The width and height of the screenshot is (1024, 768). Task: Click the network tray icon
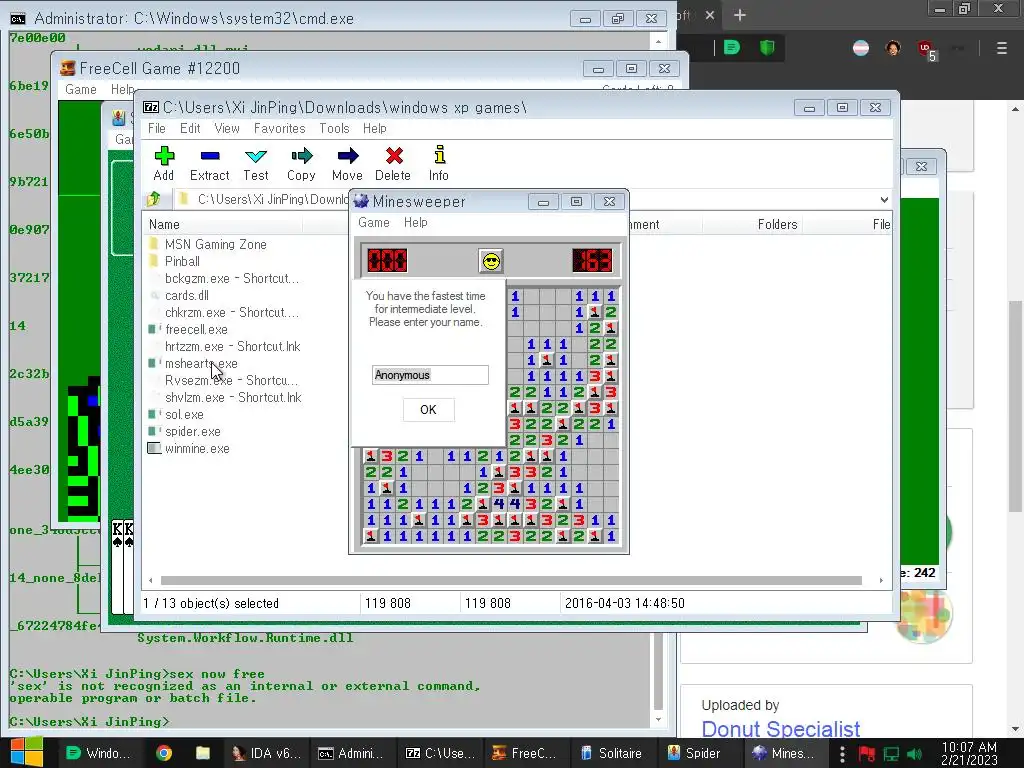pos(891,754)
